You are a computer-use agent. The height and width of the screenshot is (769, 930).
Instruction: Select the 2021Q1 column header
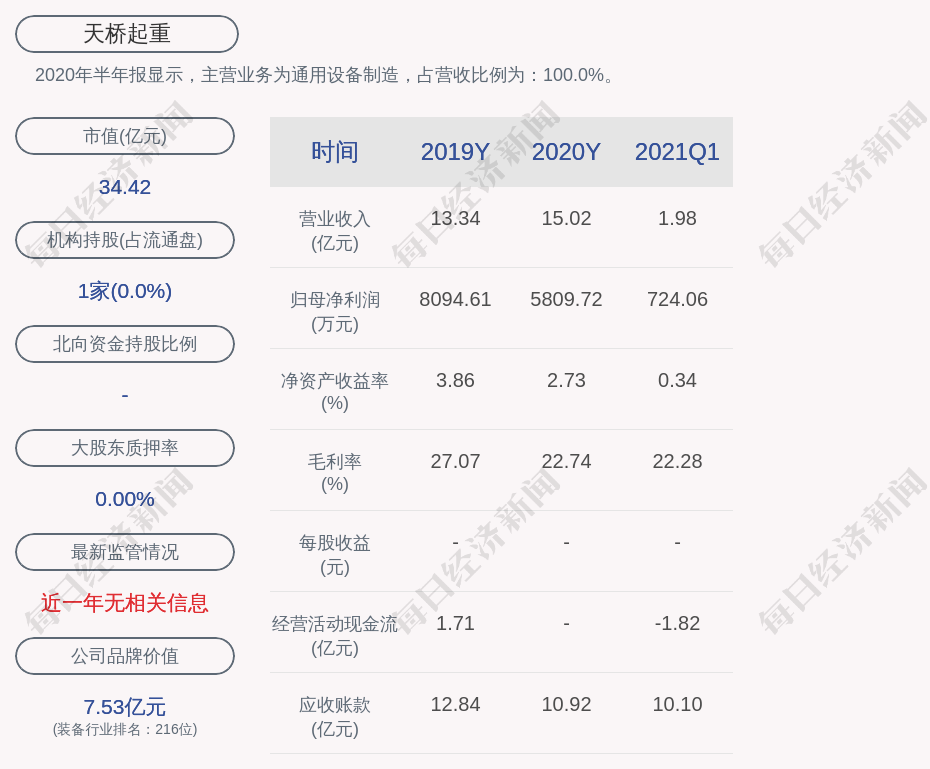tap(677, 152)
